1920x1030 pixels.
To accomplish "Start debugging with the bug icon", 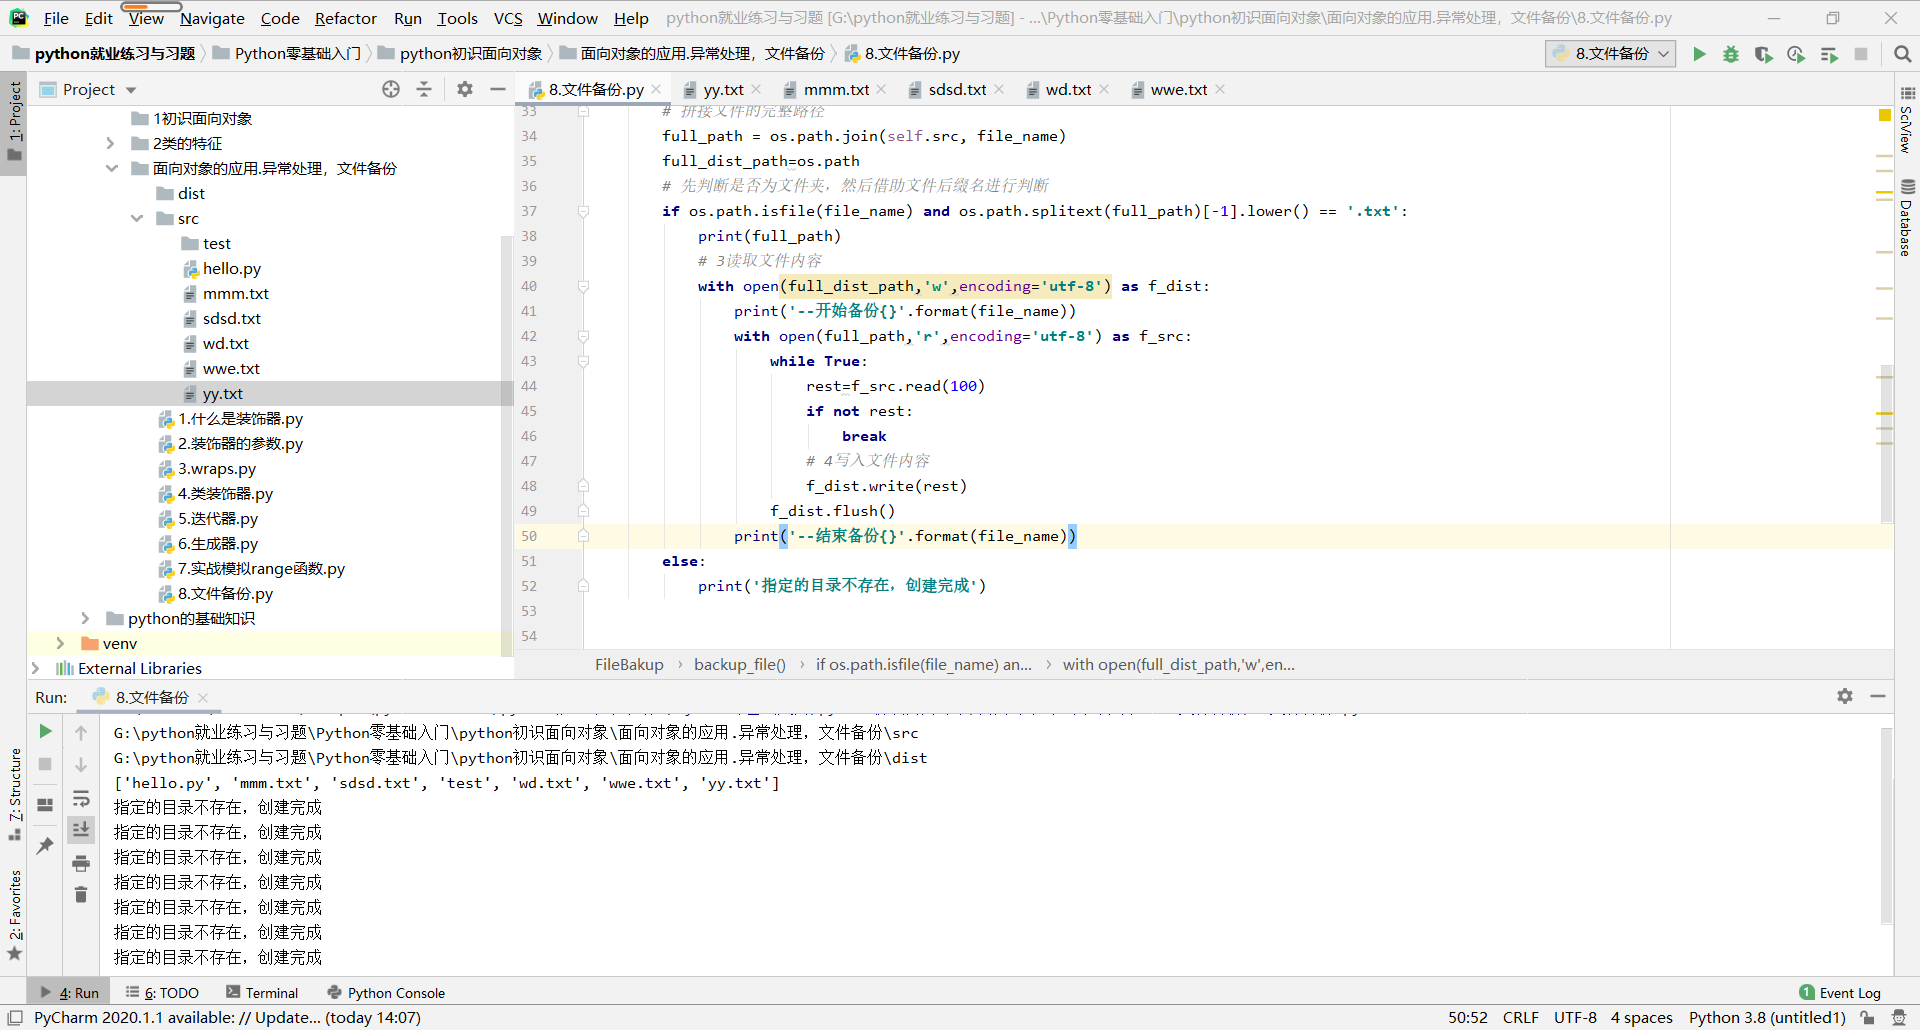I will click(1731, 54).
